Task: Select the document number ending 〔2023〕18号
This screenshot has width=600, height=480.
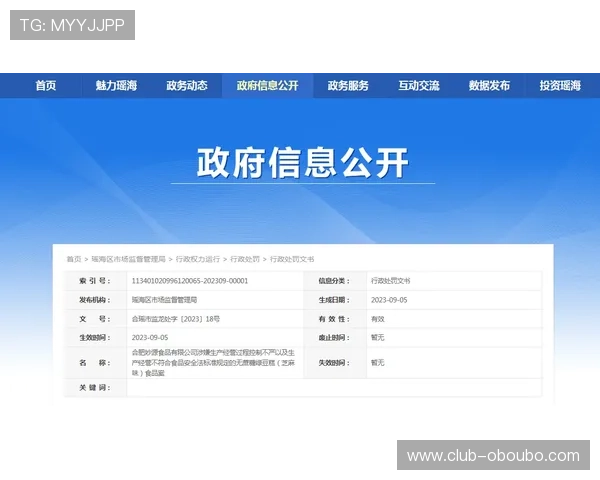Action: point(176,319)
